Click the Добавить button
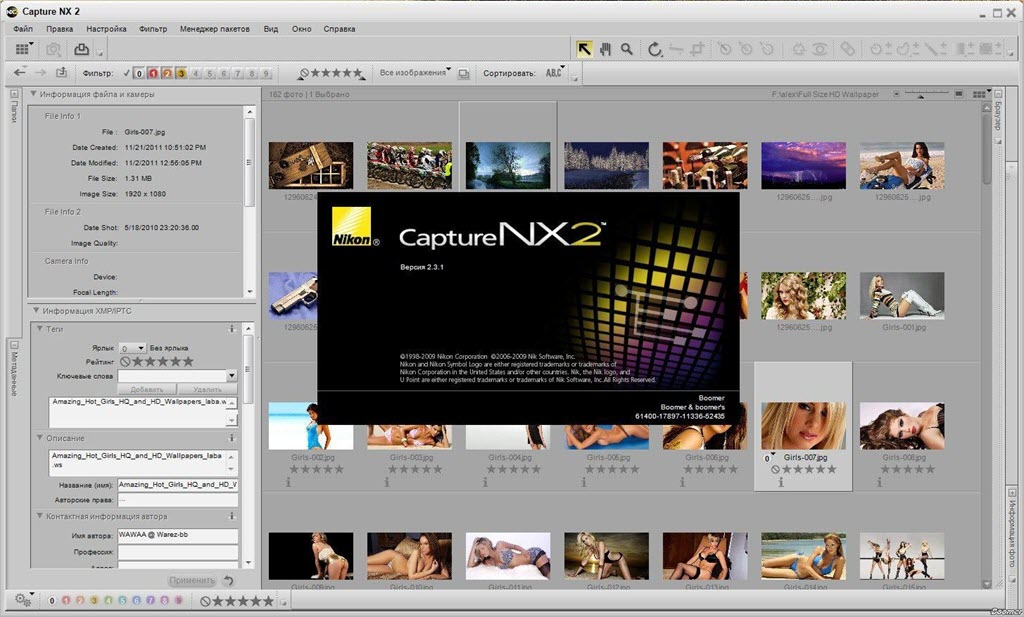This screenshot has height=617, width=1024. pos(146,389)
